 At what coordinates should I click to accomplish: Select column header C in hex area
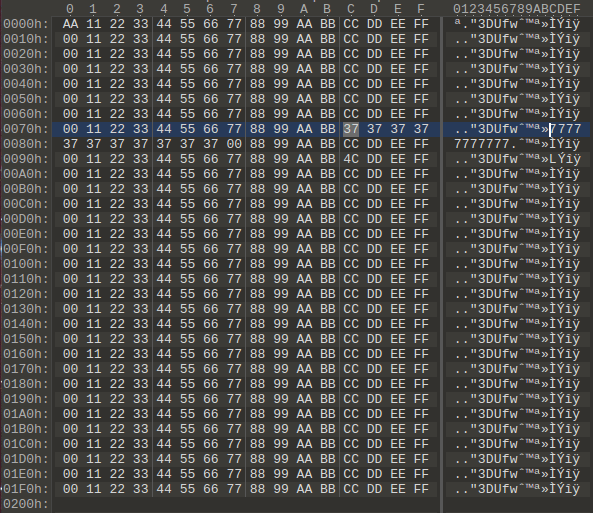351,9
